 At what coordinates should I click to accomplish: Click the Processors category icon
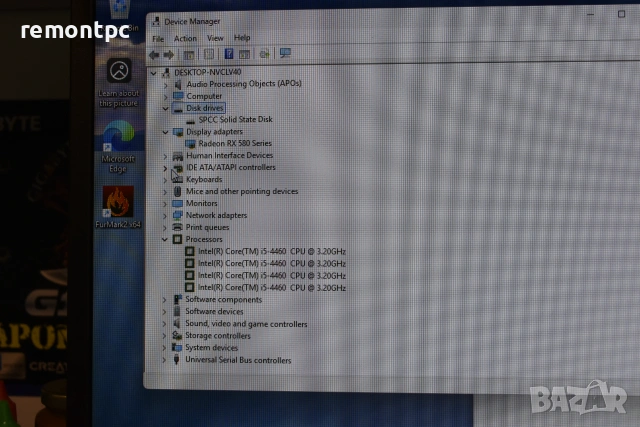click(x=177, y=239)
